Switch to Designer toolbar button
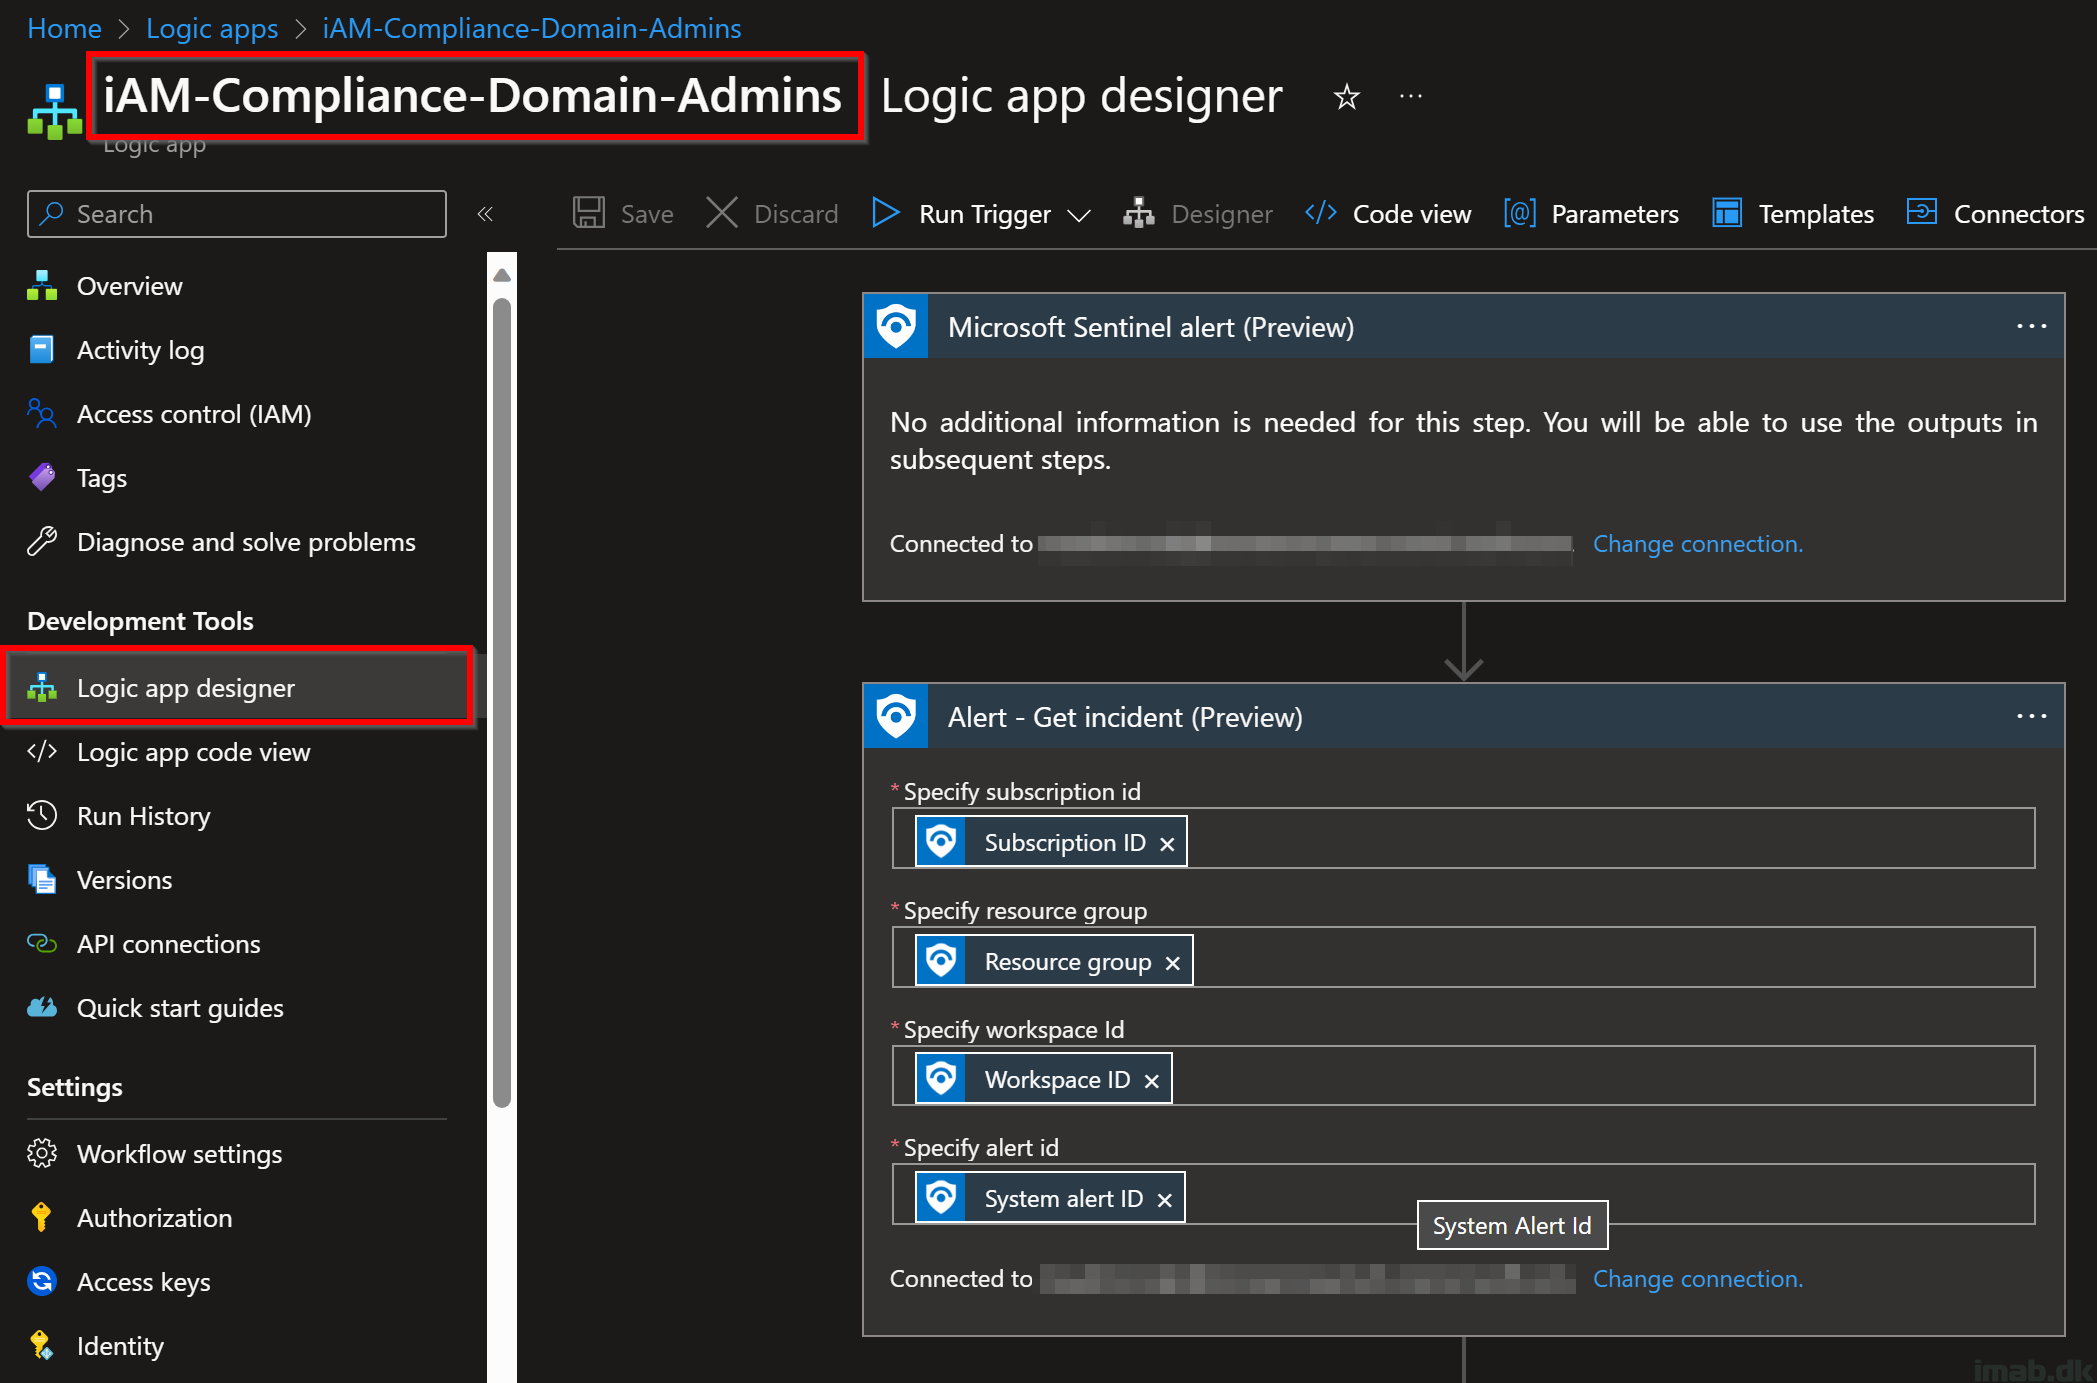Image resolution: width=2097 pixels, height=1383 pixels. click(x=1197, y=214)
